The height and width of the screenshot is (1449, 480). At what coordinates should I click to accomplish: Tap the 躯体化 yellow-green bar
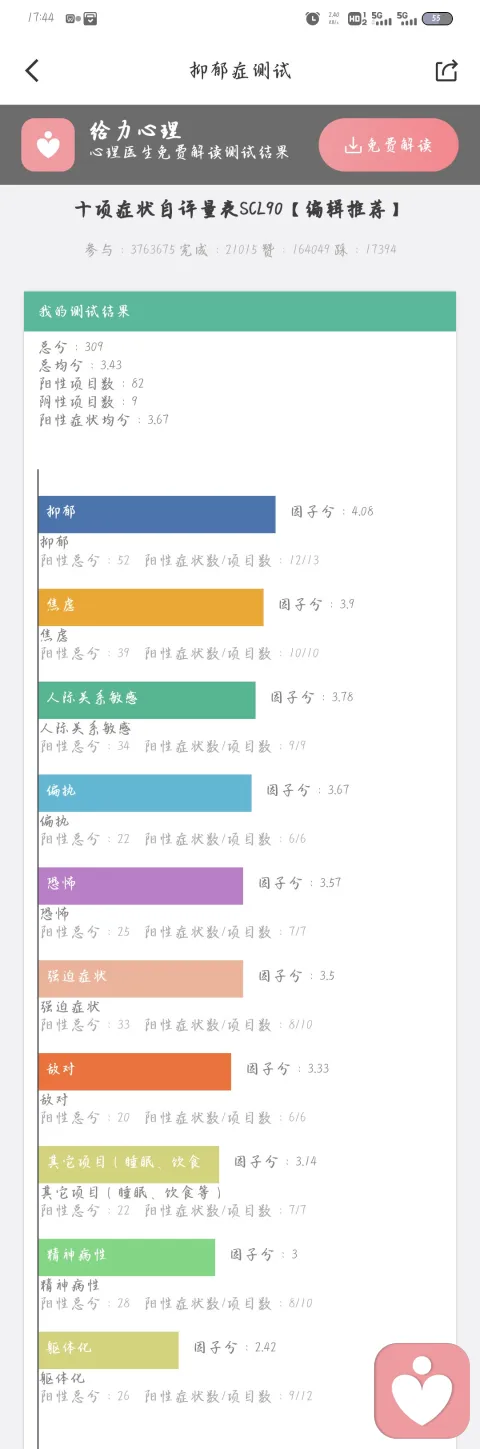click(109, 1350)
